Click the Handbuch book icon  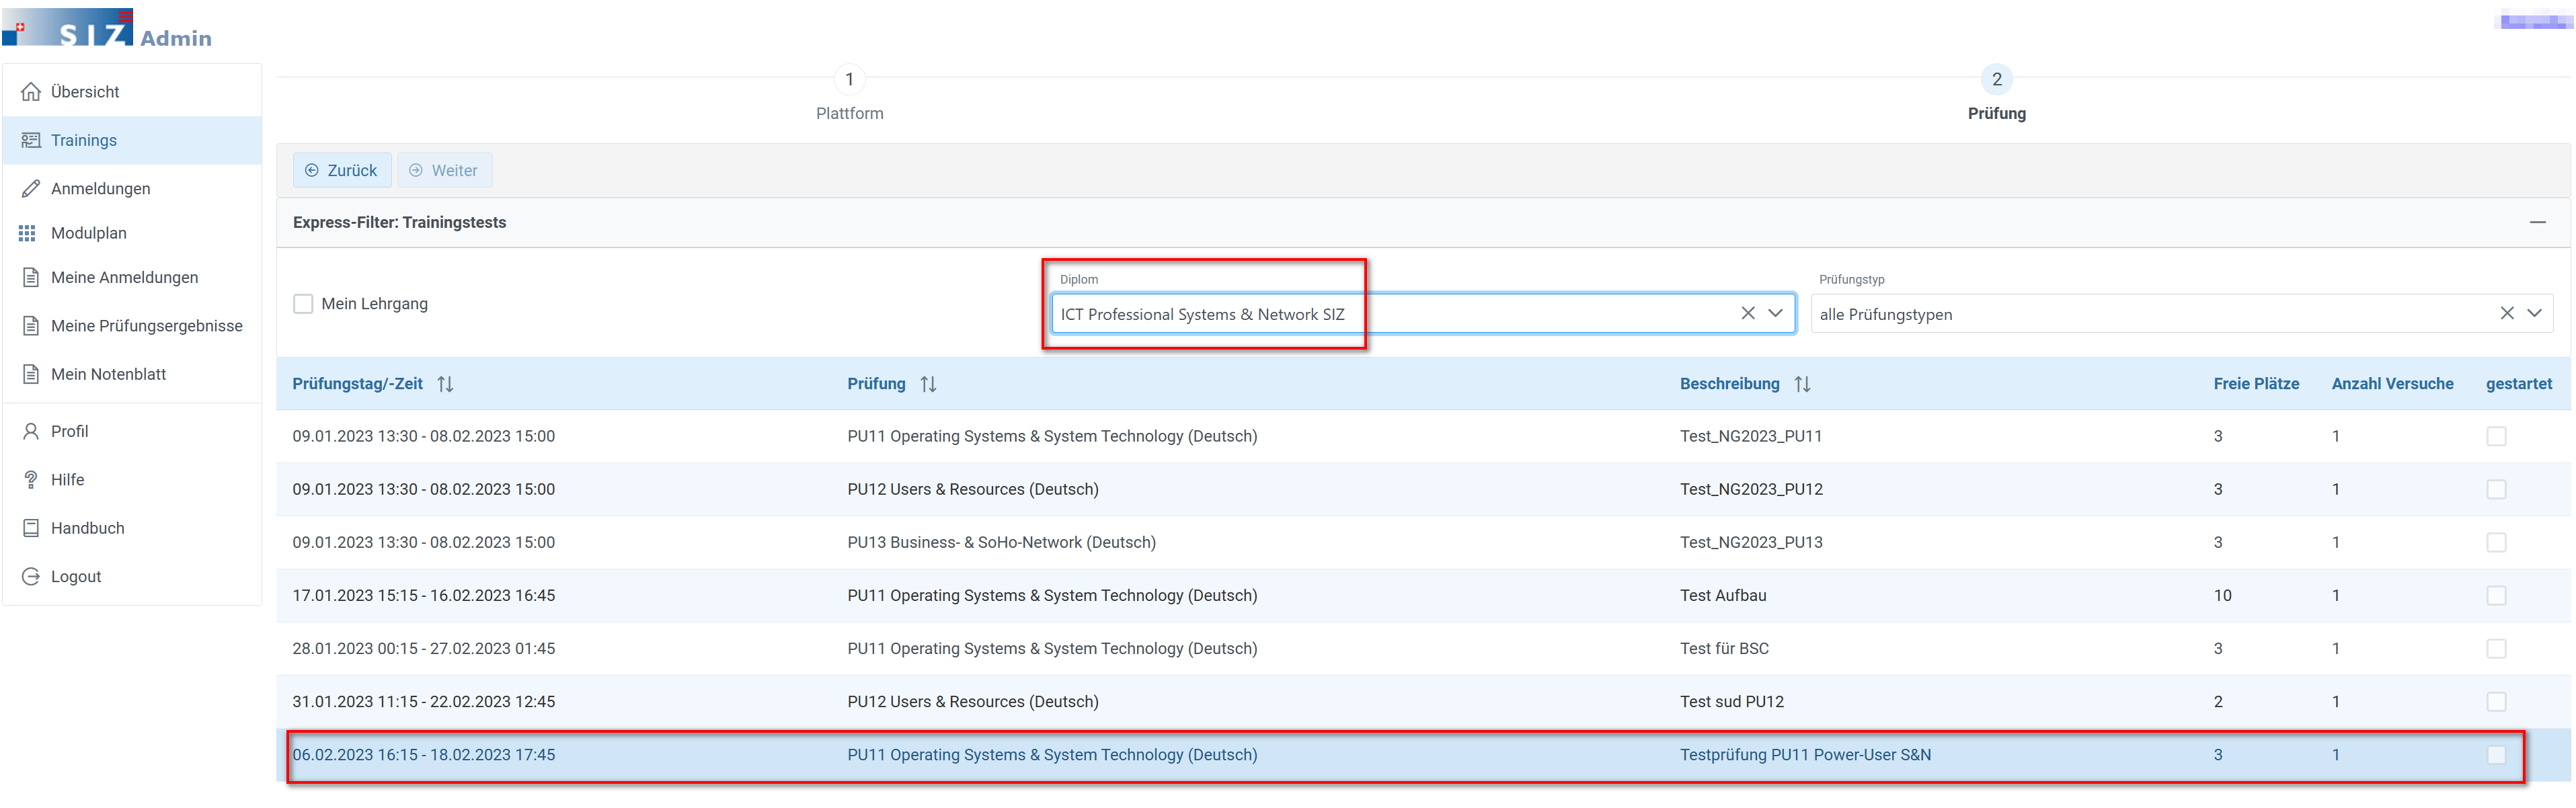click(x=31, y=528)
